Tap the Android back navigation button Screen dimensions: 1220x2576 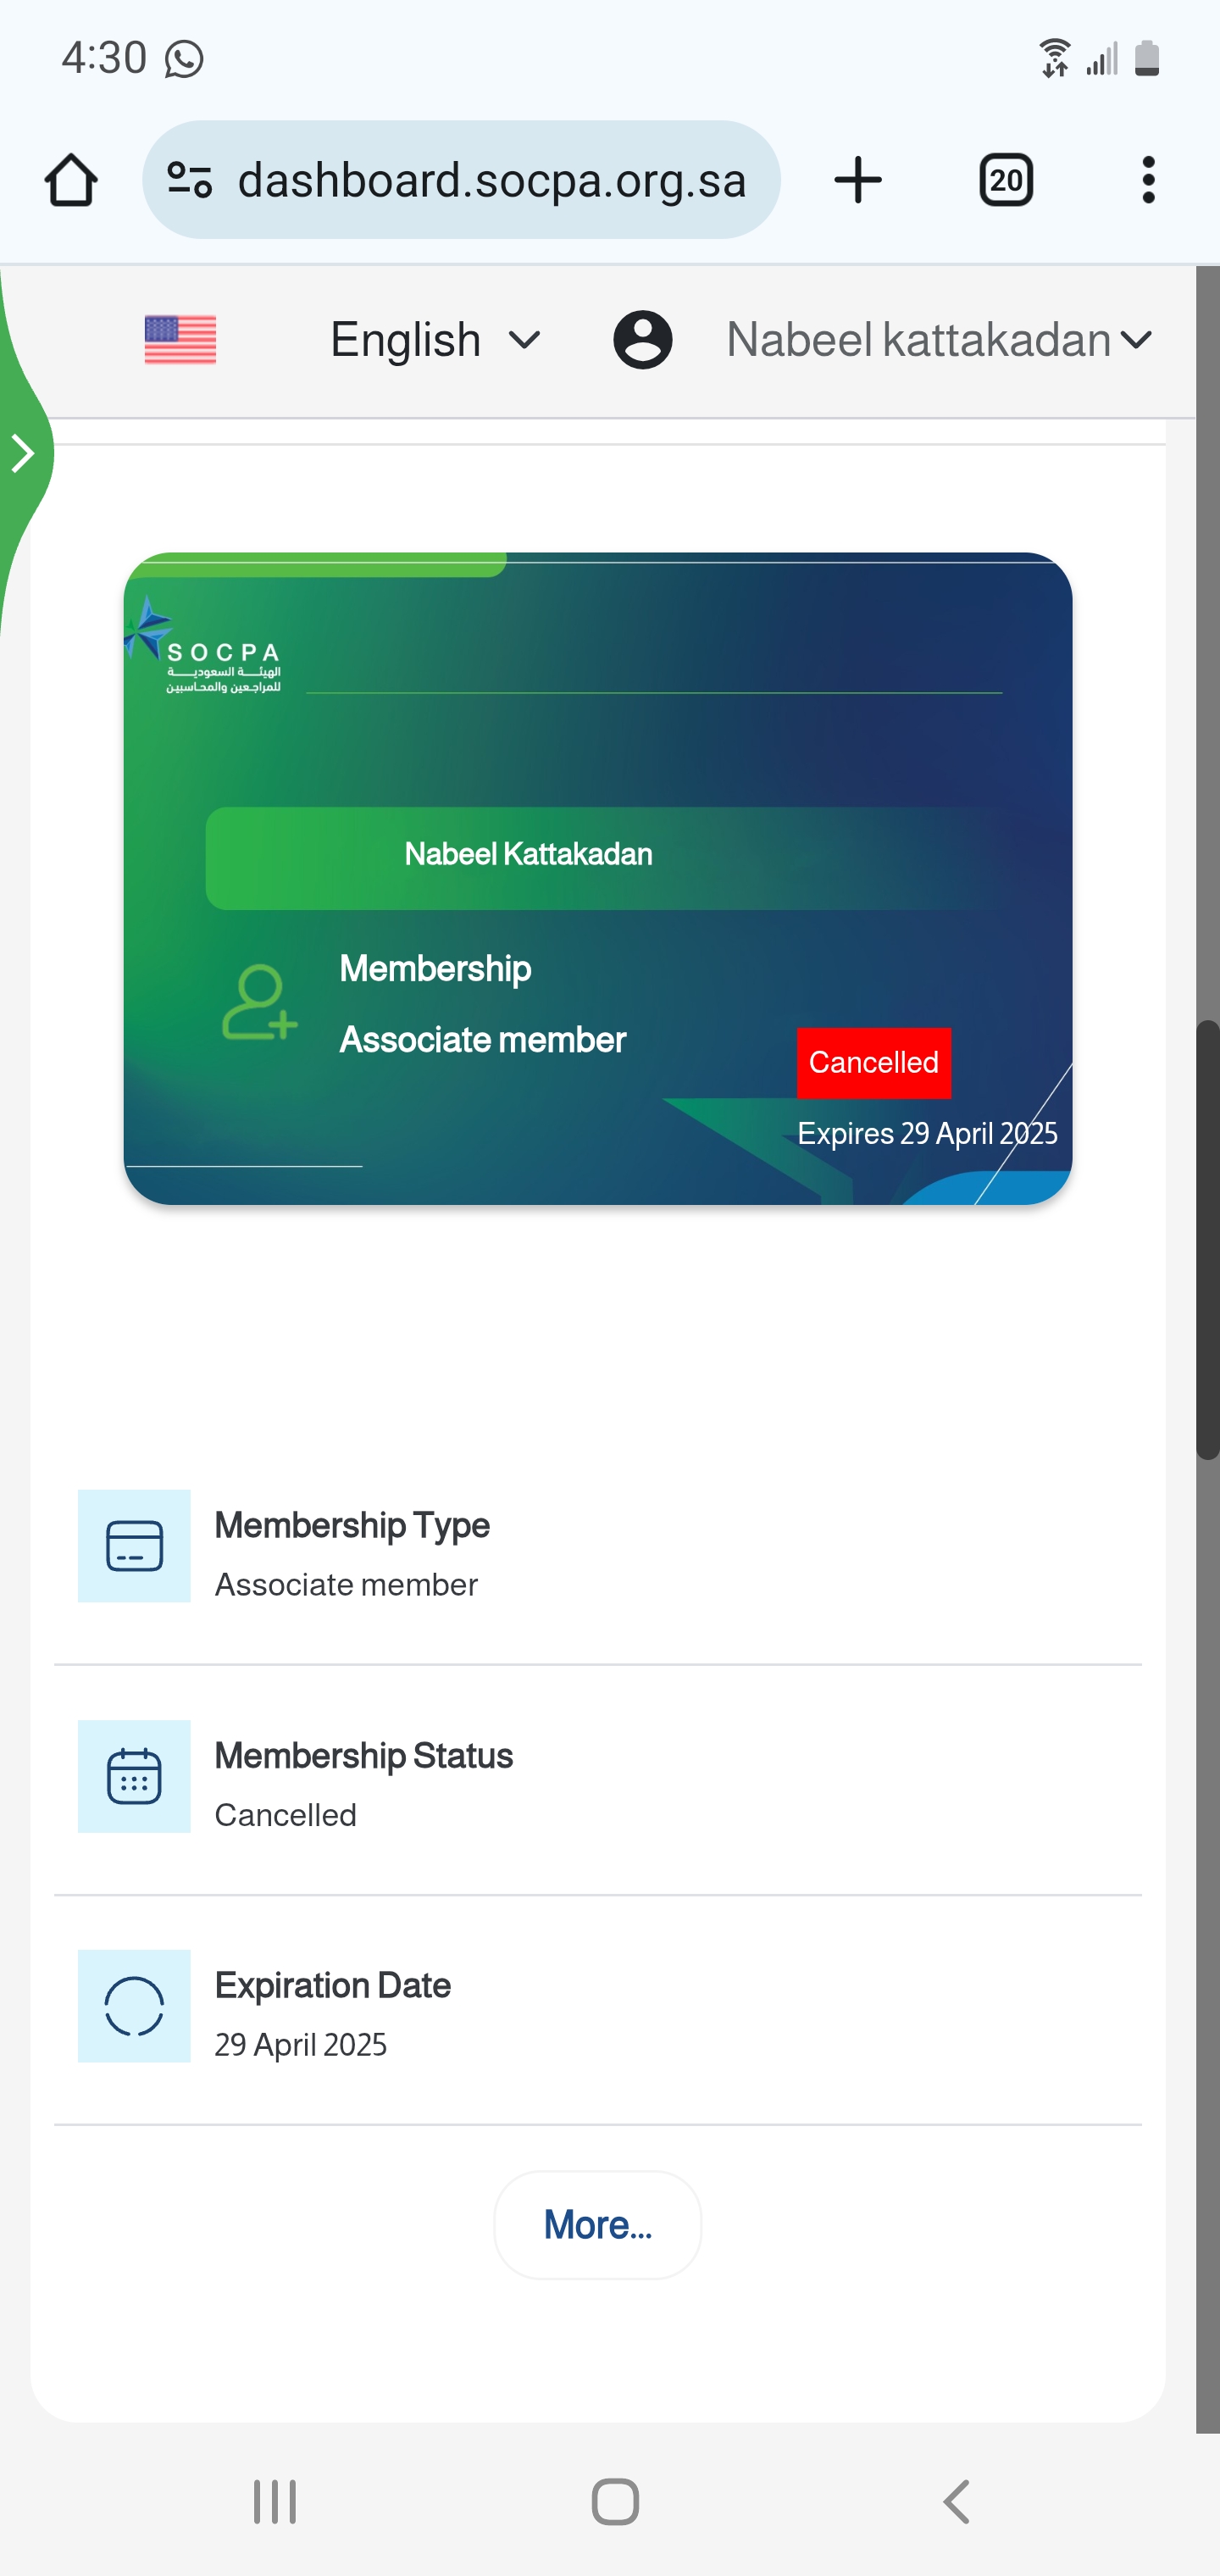tap(957, 2502)
